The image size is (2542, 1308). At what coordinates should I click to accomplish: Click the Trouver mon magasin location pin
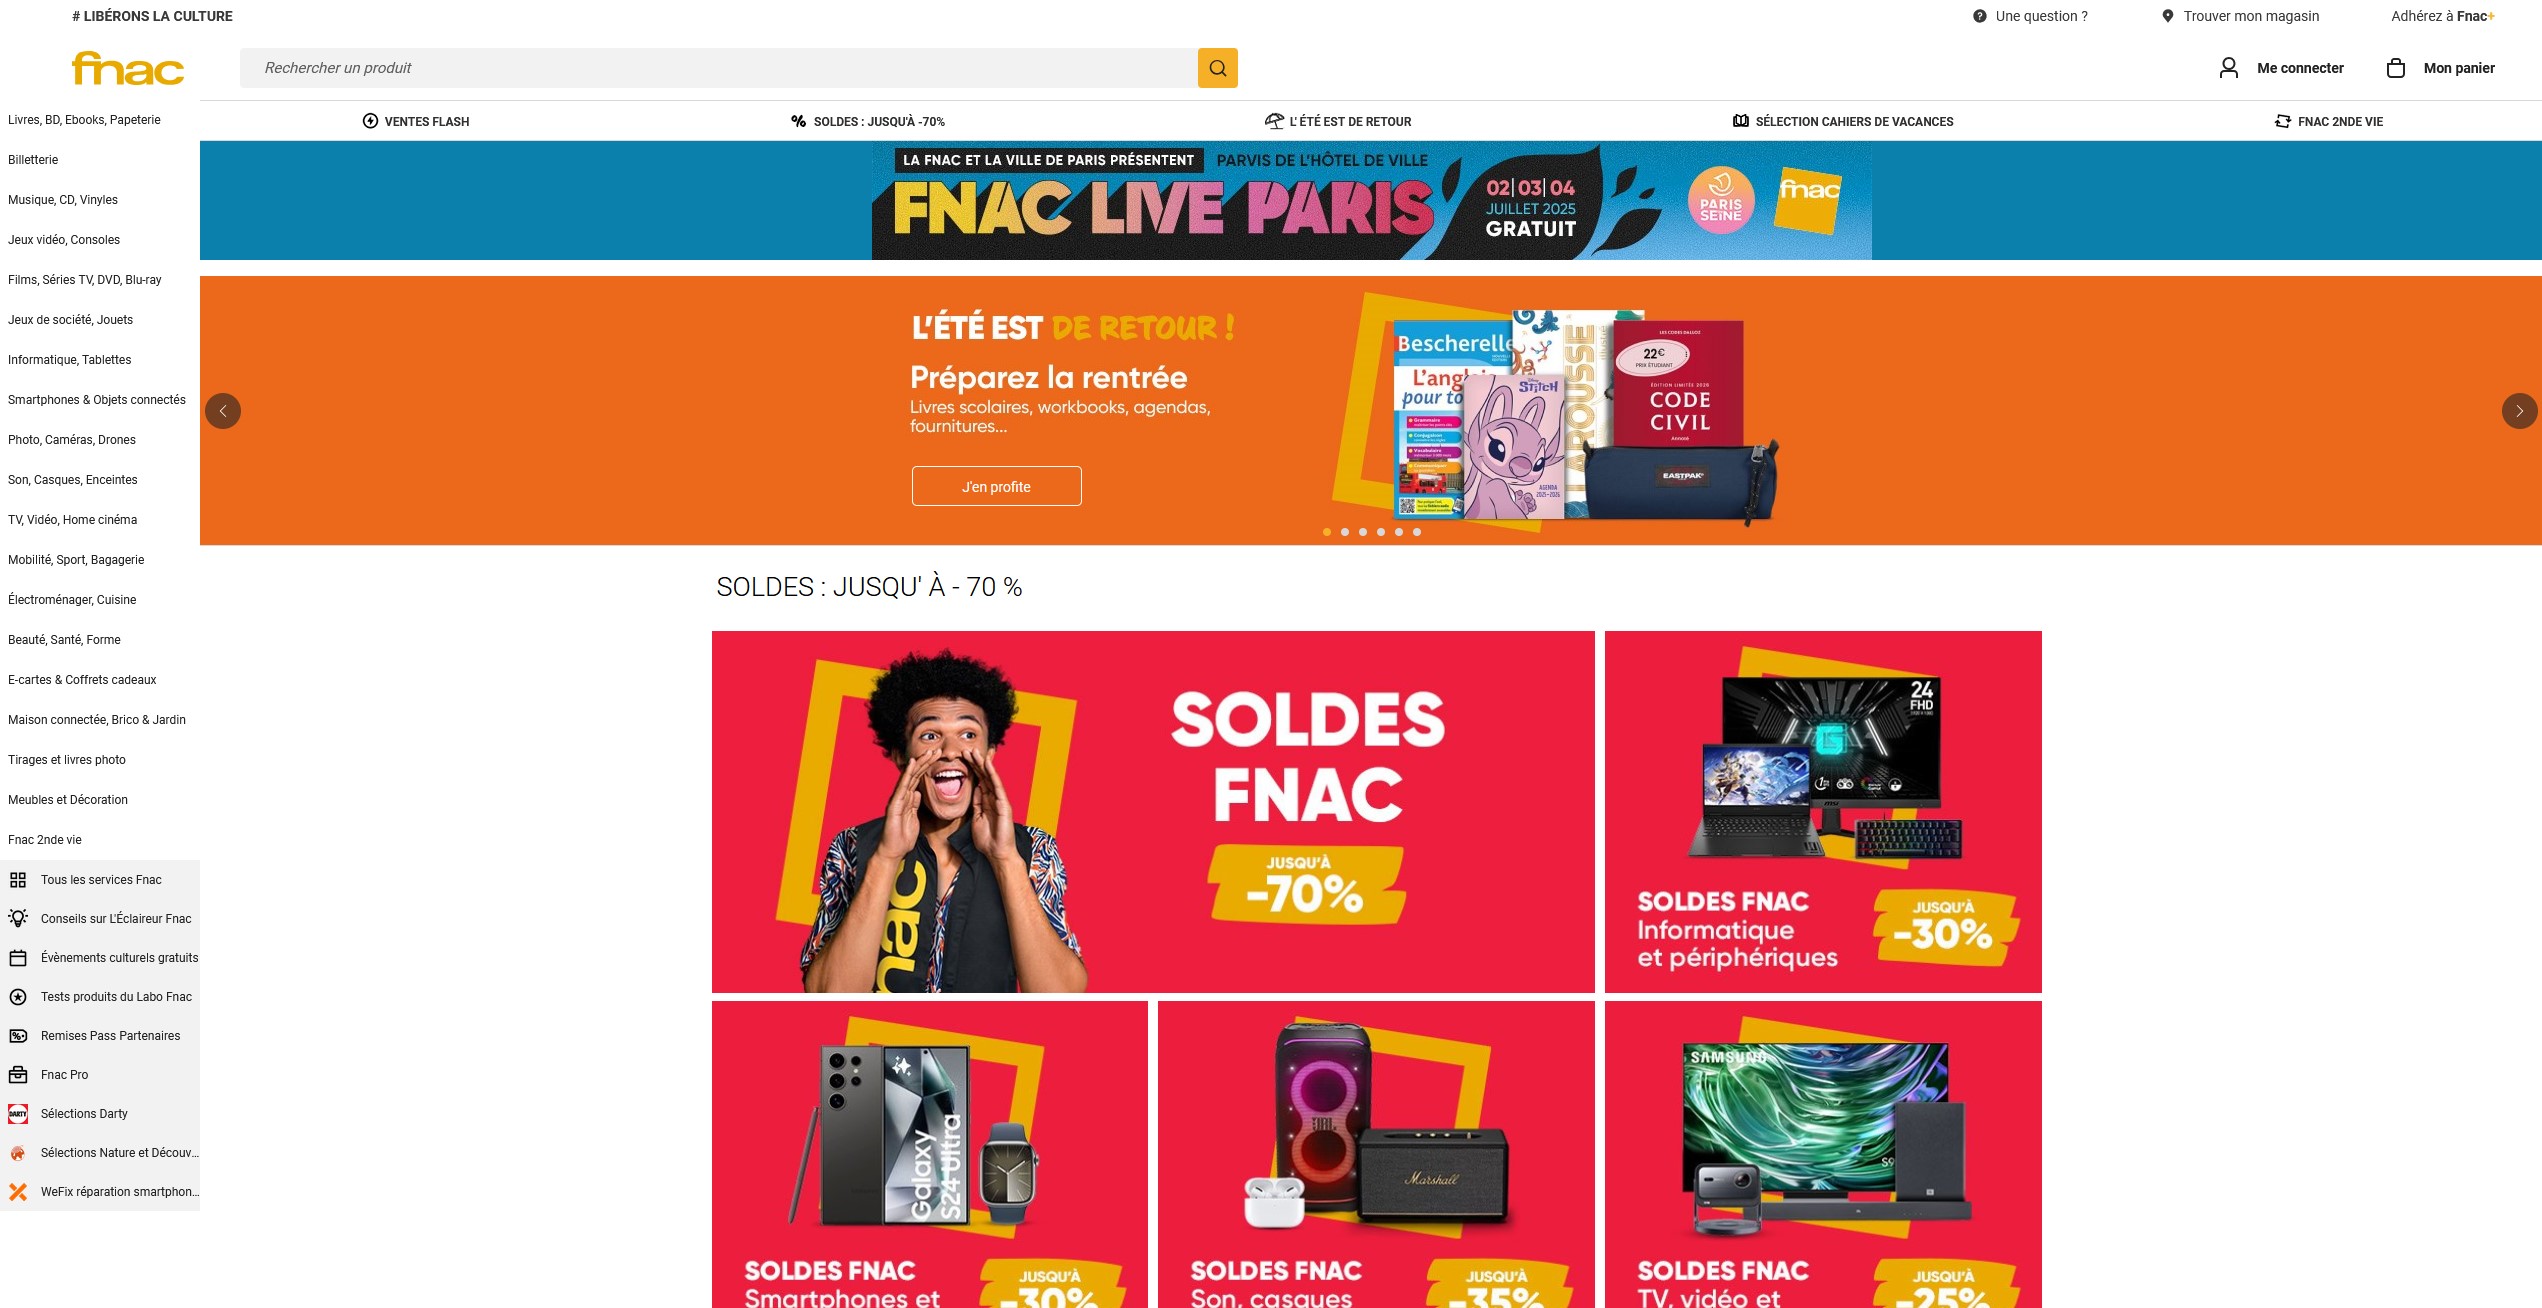coord(2167,16)
